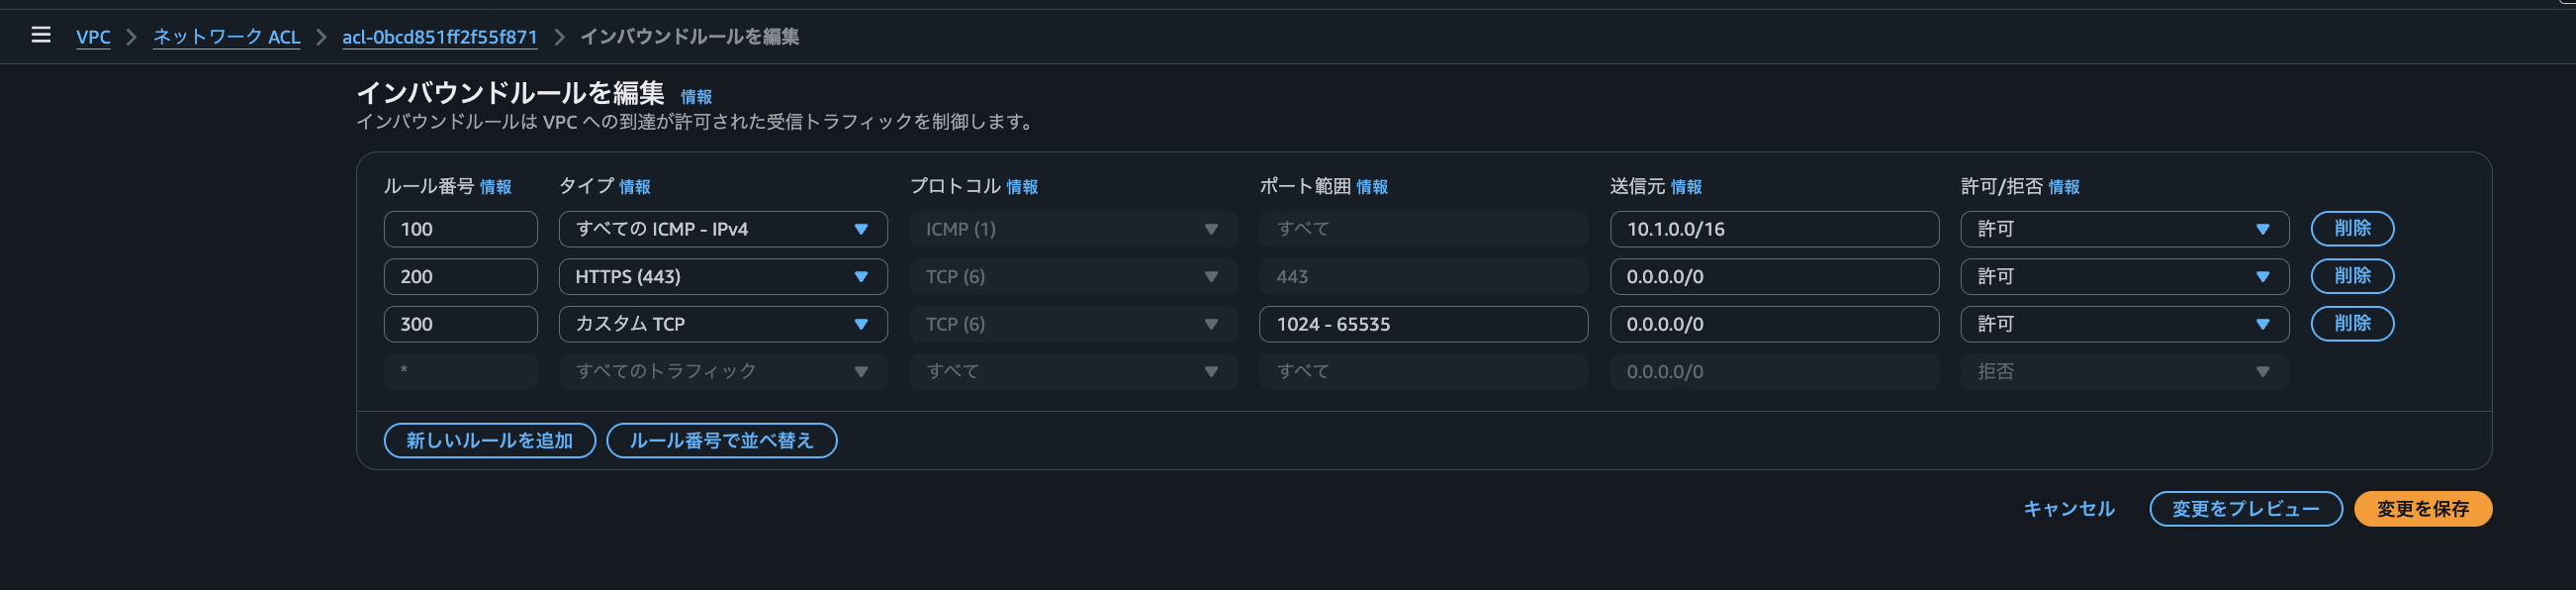2576x590 pixels.
Task: Click ルール番号で並べ替え to sort rules
Action: click(x=723, y=440)
